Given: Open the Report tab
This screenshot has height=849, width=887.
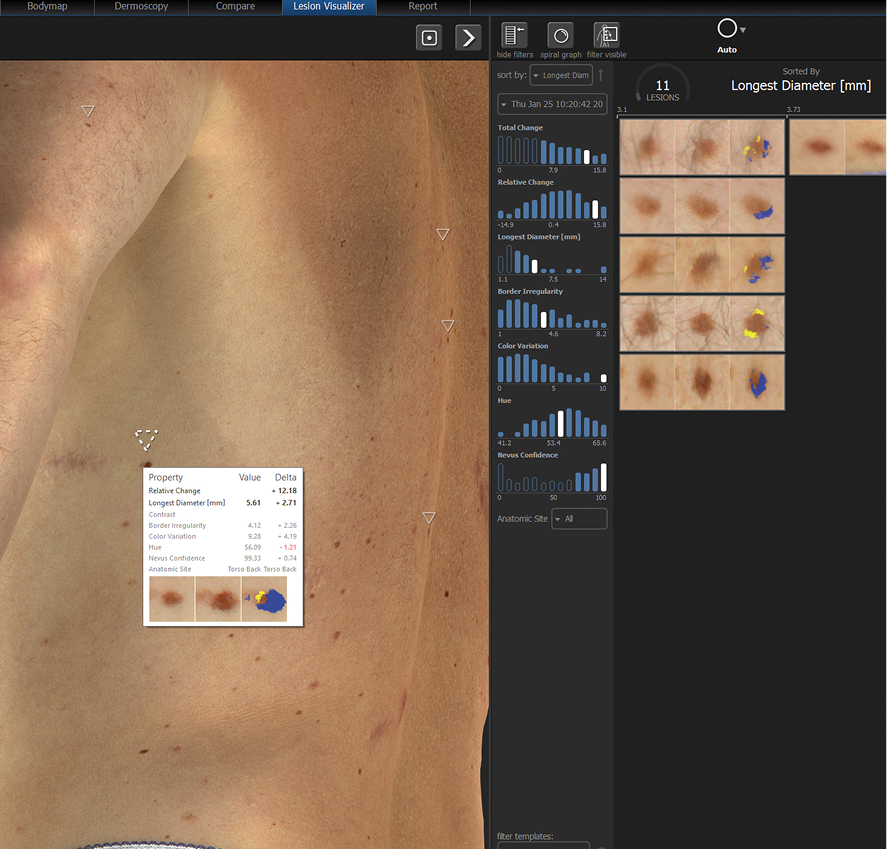Looking at the screenshot, I should pos(422,7).
